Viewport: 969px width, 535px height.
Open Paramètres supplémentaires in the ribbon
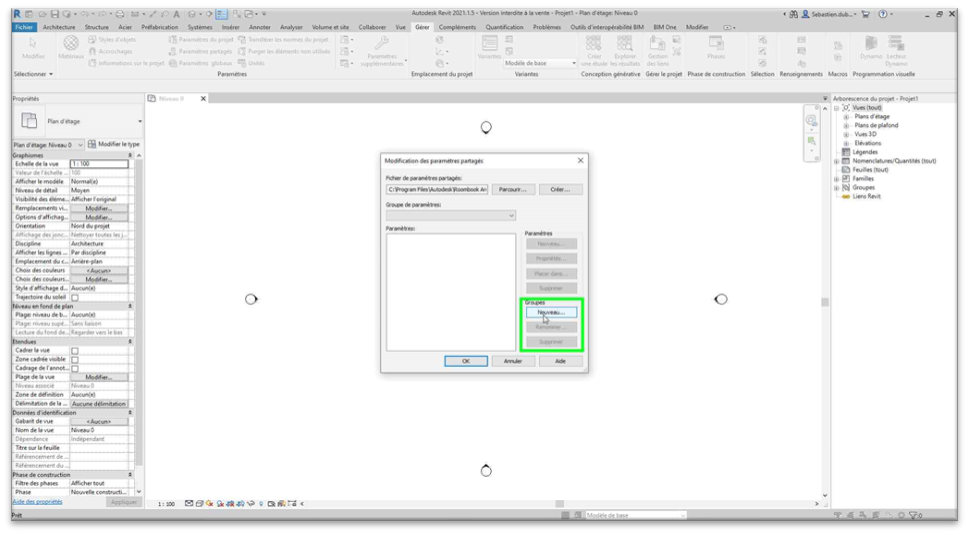point(381,50)
